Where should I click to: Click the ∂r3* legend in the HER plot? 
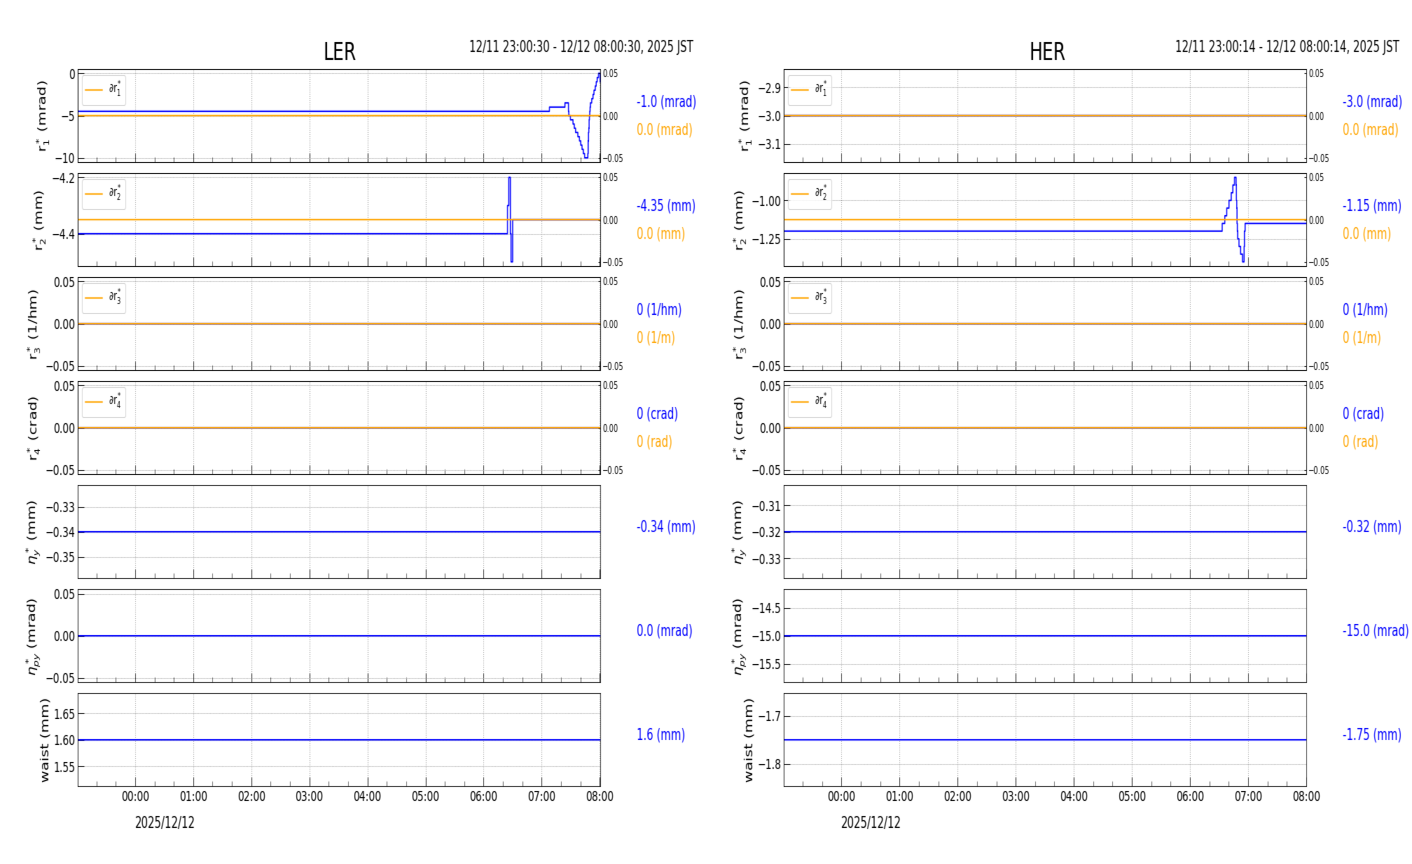coord(810,298)
